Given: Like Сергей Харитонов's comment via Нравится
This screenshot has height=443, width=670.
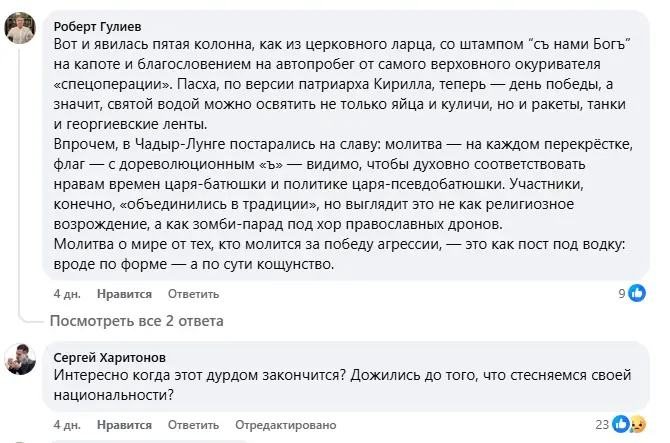Looking at the screenshot, I should [x=124, y=425].
